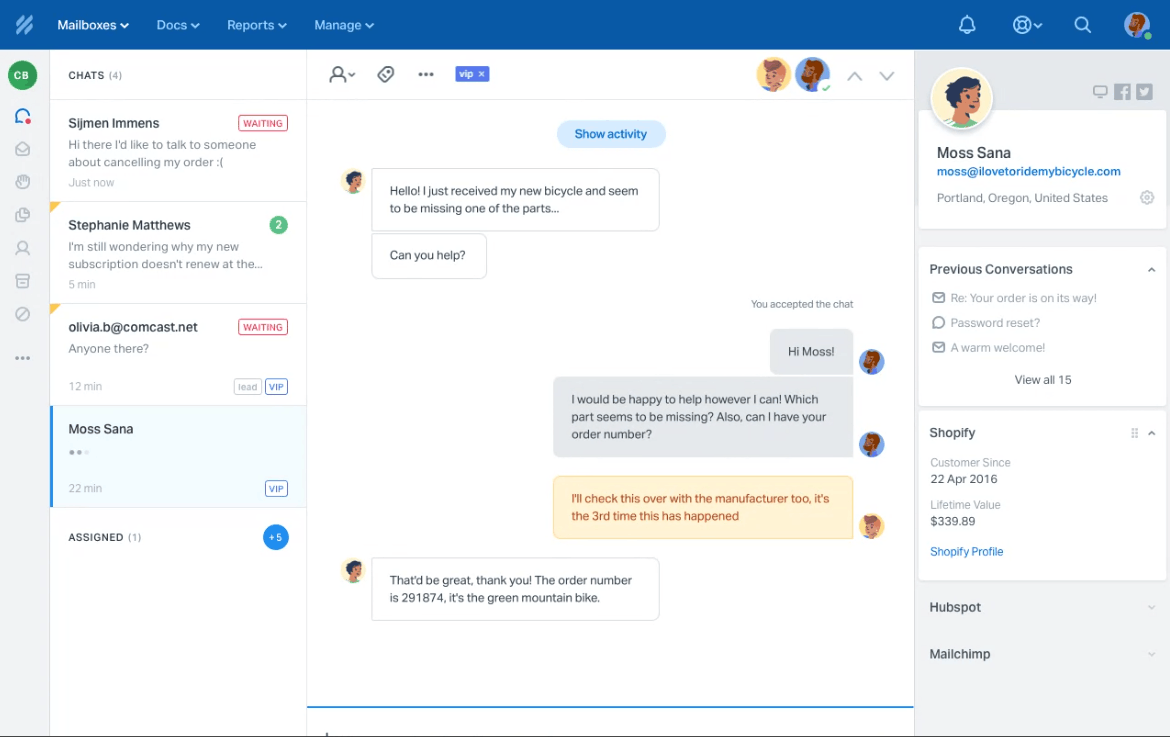
Task: Click the ASSIGNED section header
Action: pyautogui.click(x=104, y=537)
